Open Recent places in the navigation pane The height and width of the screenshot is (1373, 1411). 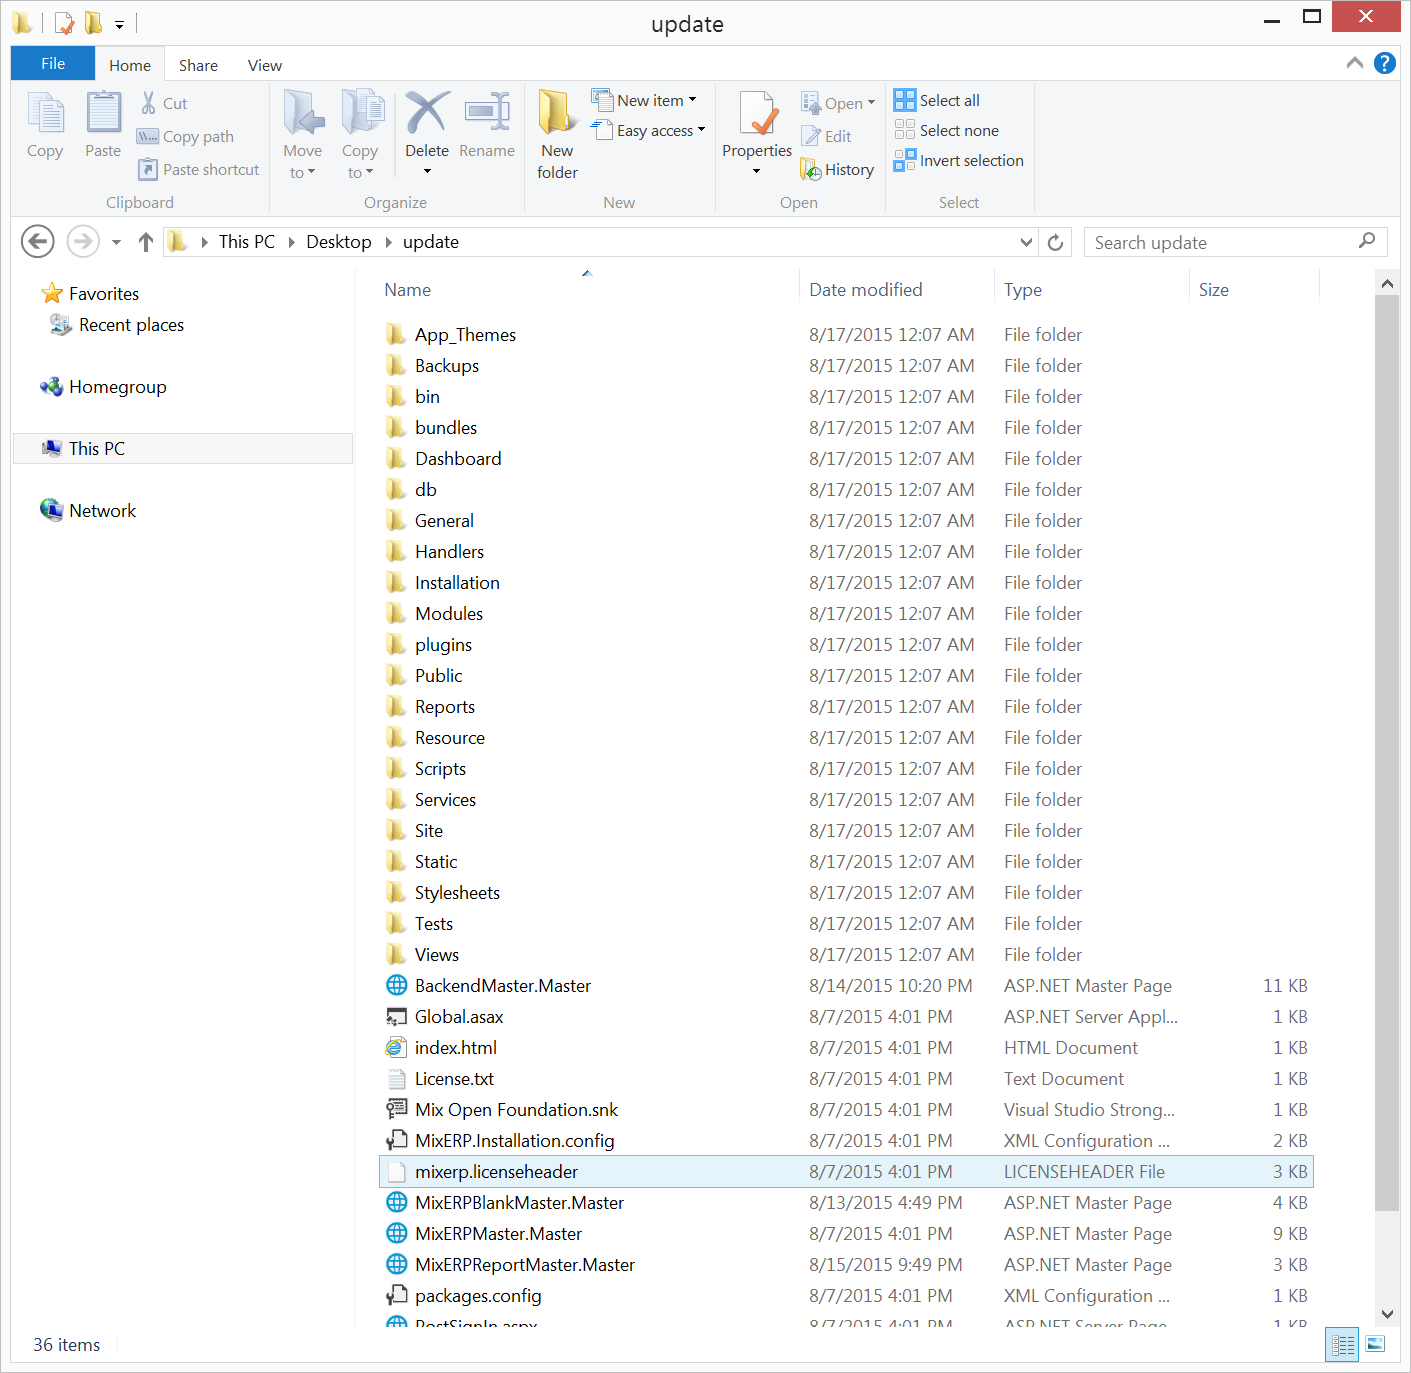coord(131,325)
